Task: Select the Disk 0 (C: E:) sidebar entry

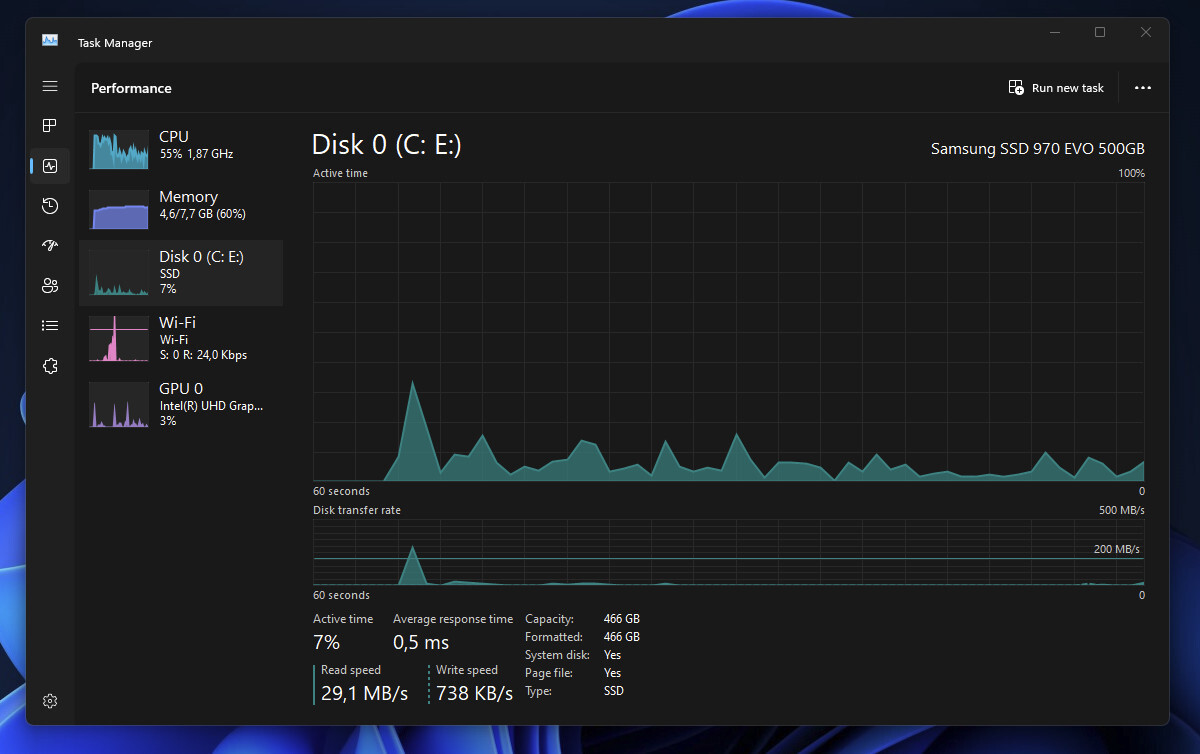Action: 181,273
